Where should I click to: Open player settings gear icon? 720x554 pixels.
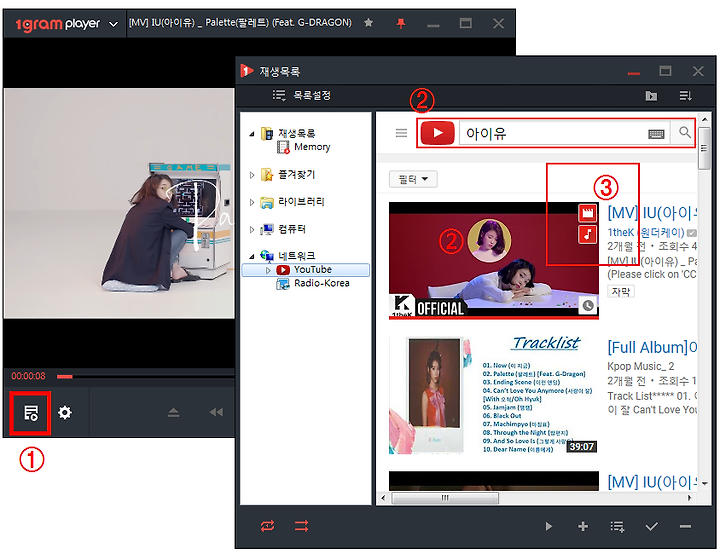[x=65, y=413]
